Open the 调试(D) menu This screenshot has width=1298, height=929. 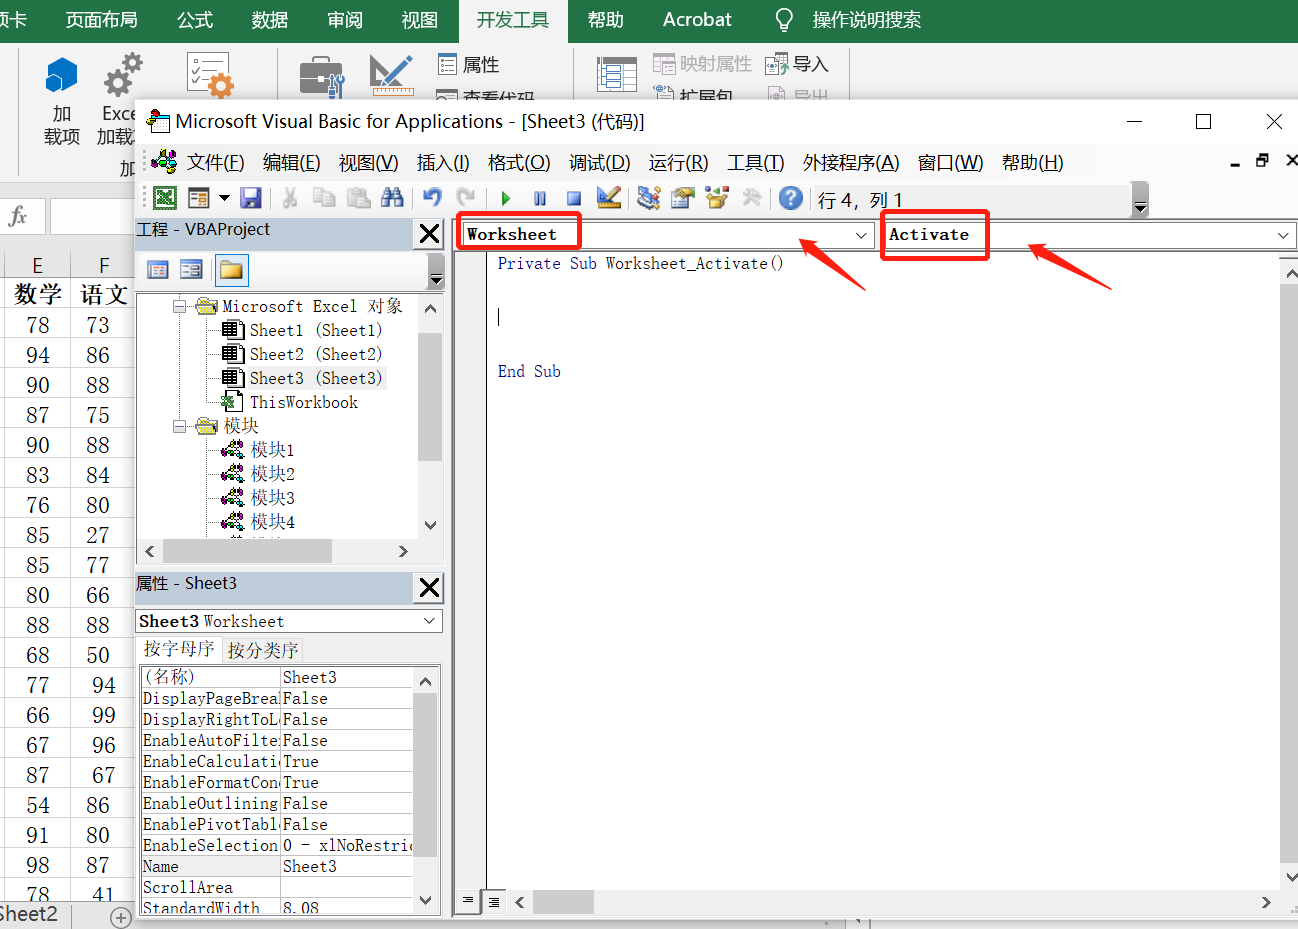(599, 163)
